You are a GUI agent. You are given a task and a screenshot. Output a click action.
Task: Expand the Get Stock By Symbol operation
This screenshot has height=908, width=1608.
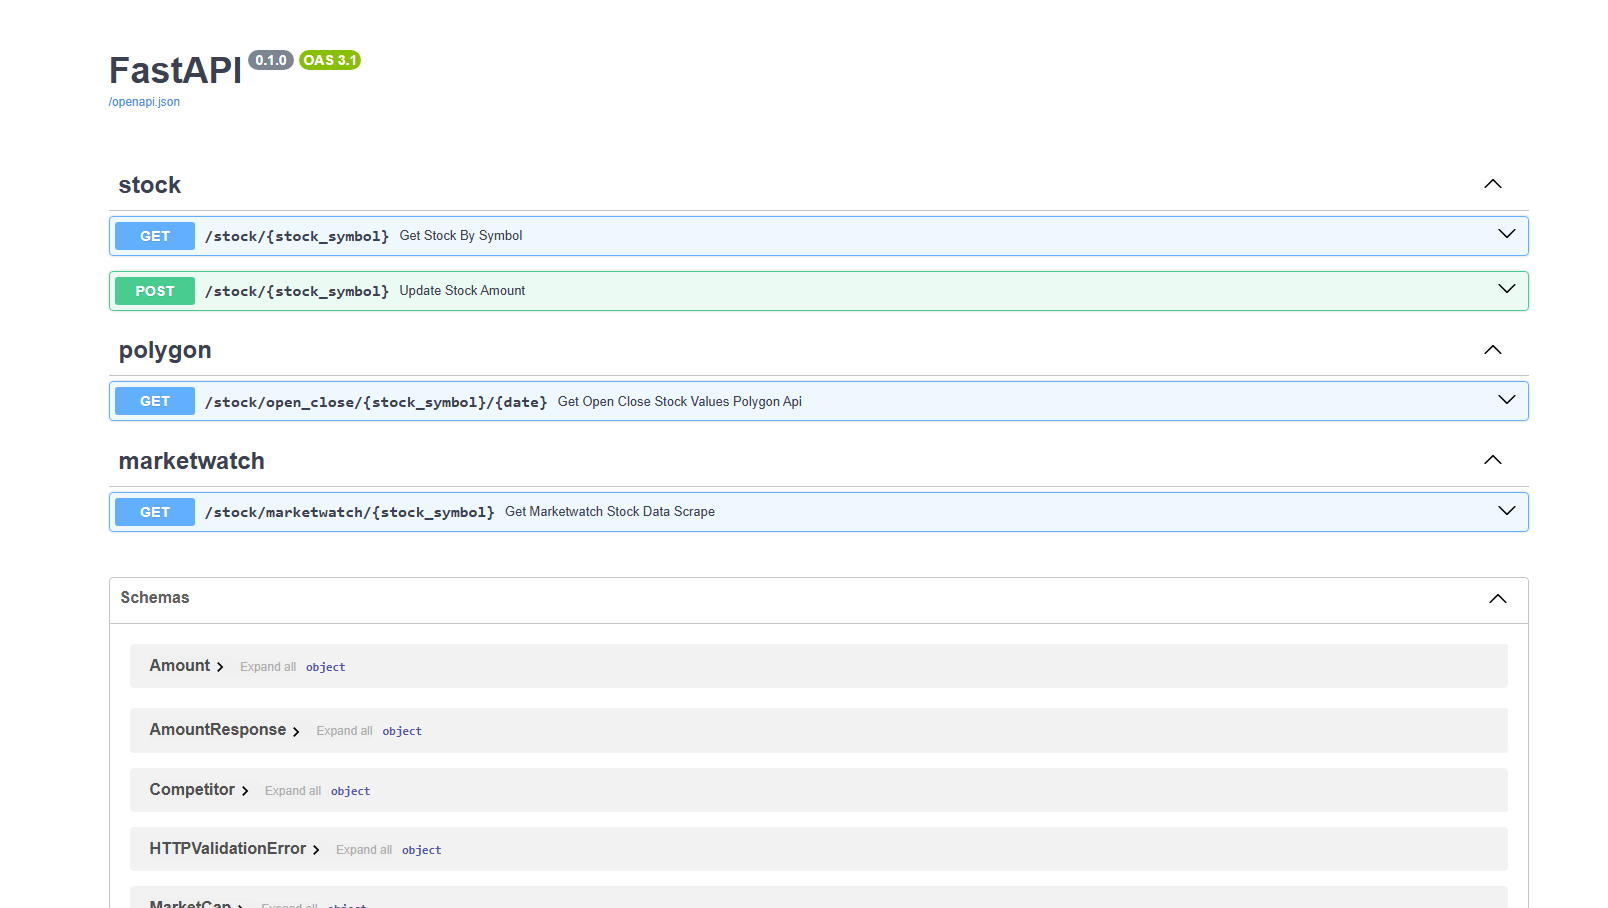[1506, 234]
